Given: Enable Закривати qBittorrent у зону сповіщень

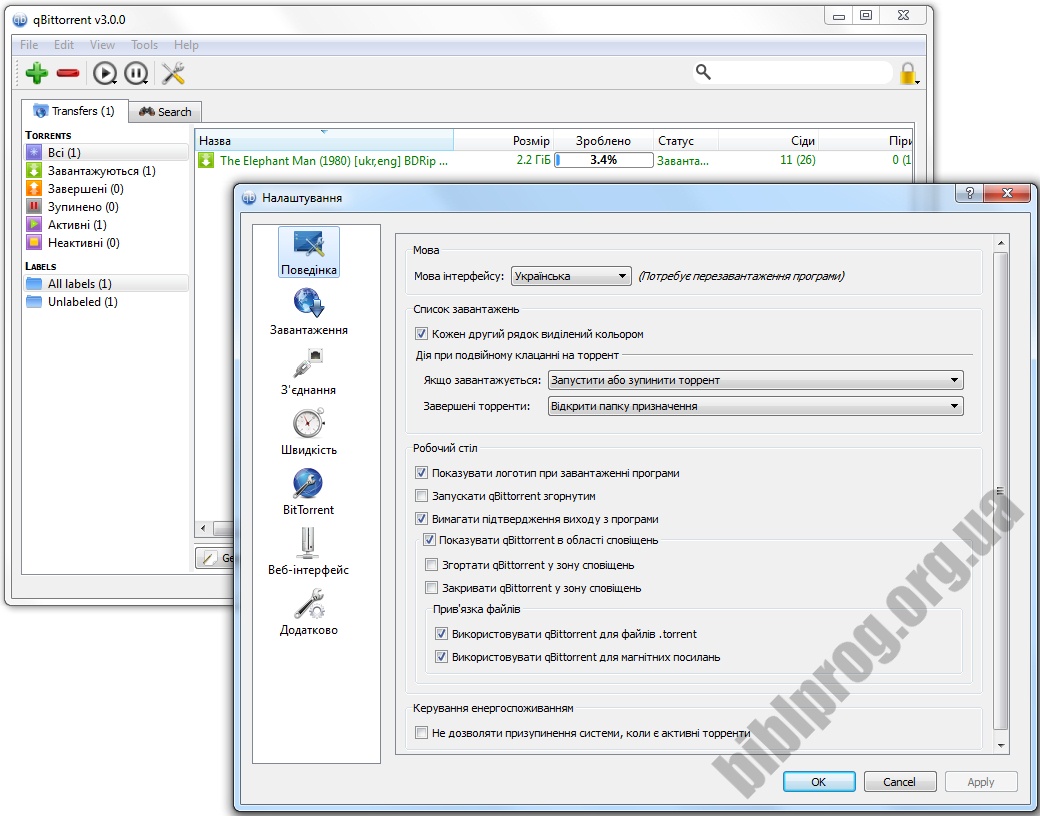Looking at the screenshot, I should point(431,588).
